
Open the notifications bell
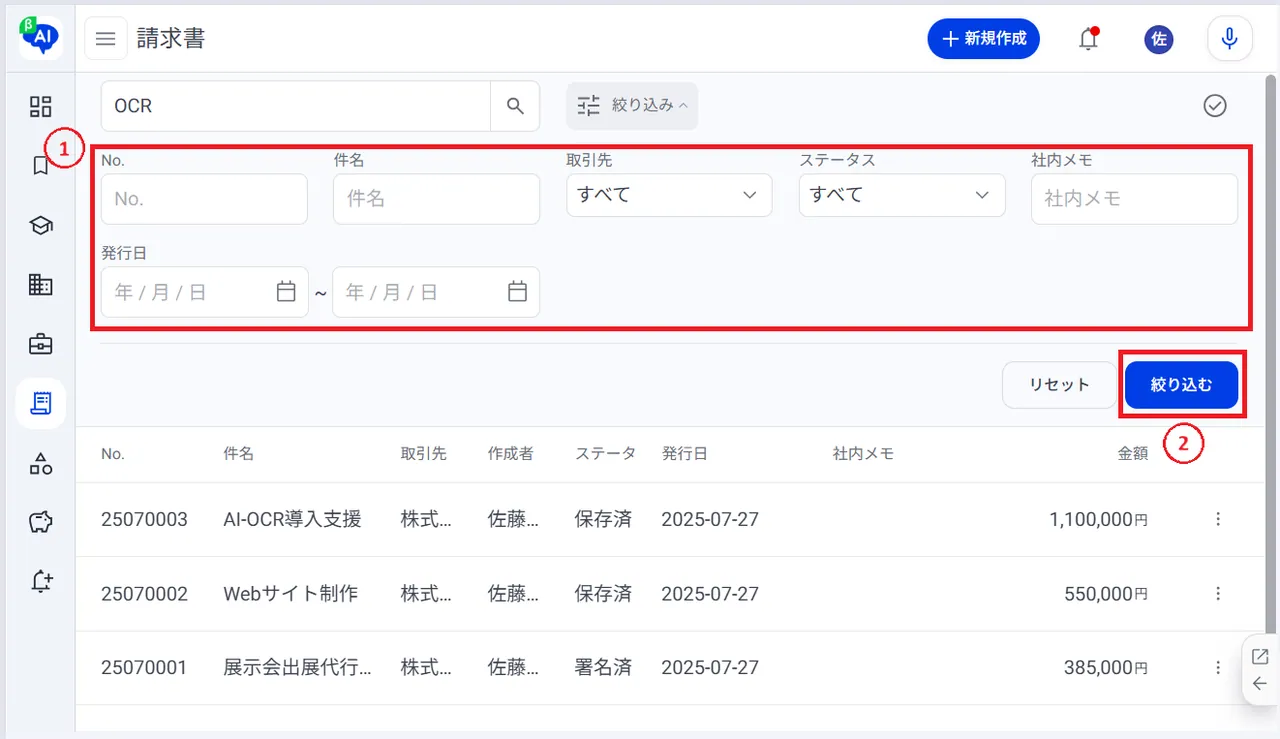tap(1088, 39)
